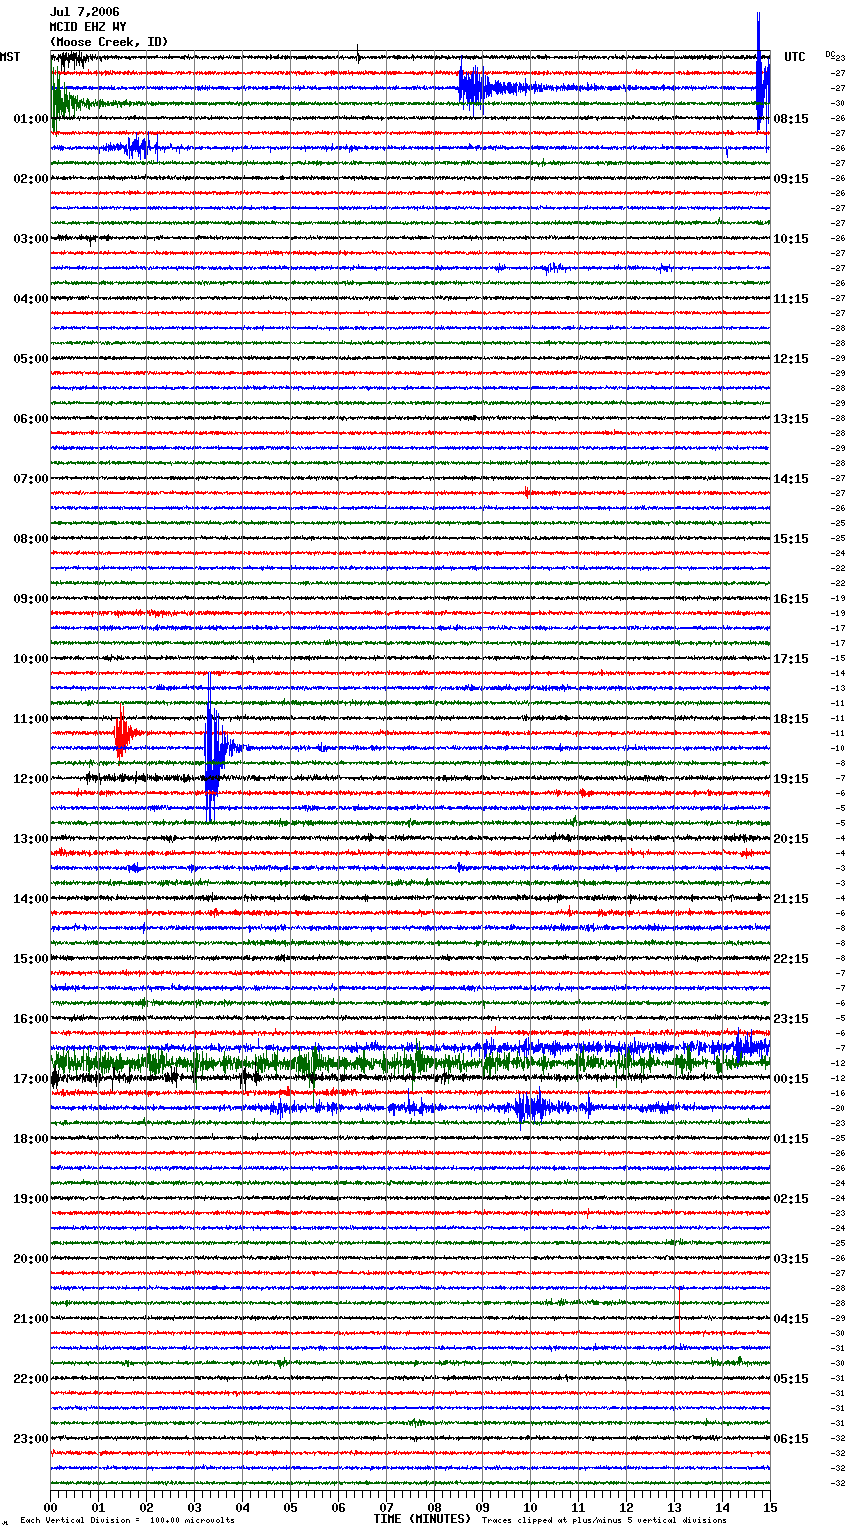Click minute "05" on the bottom axis
This screenshot has width=850, height=1534.
coord(290,1507)
